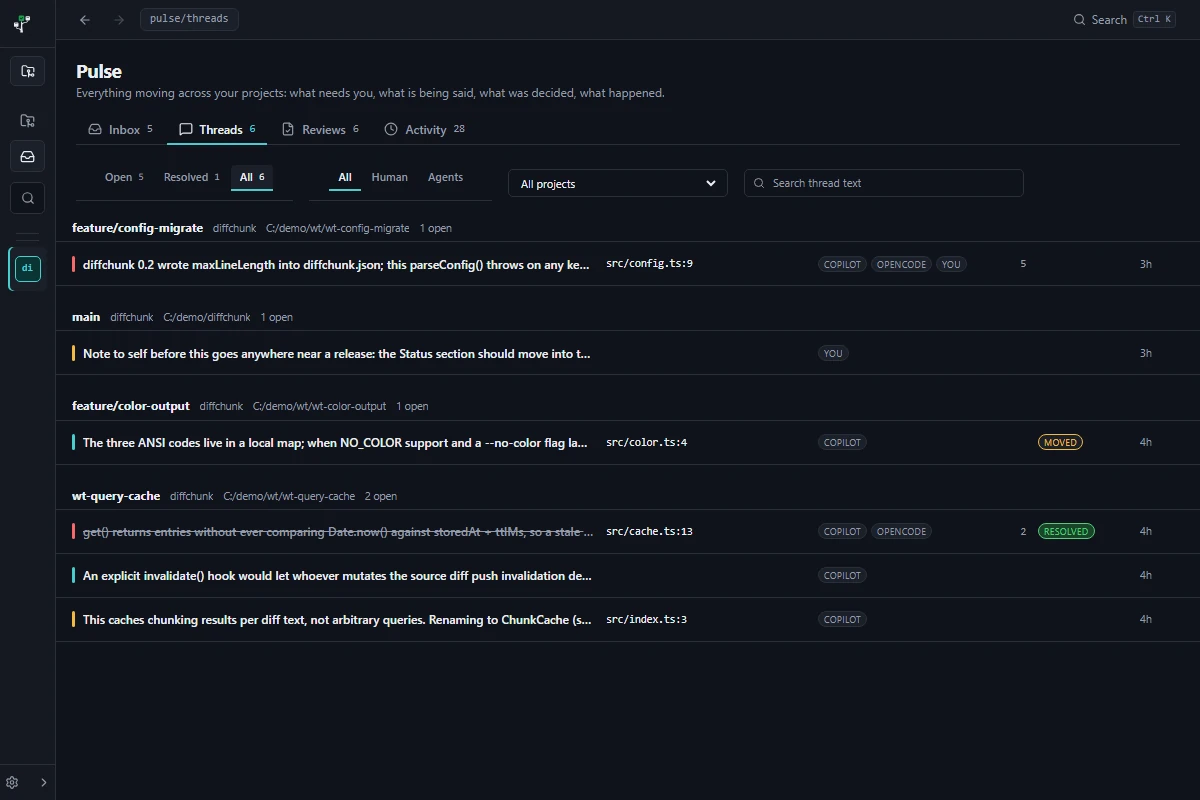Click the teal marker on ANSI codes thread
The height and width of the screenshot is (800, 1200).
tap(74, 442)
